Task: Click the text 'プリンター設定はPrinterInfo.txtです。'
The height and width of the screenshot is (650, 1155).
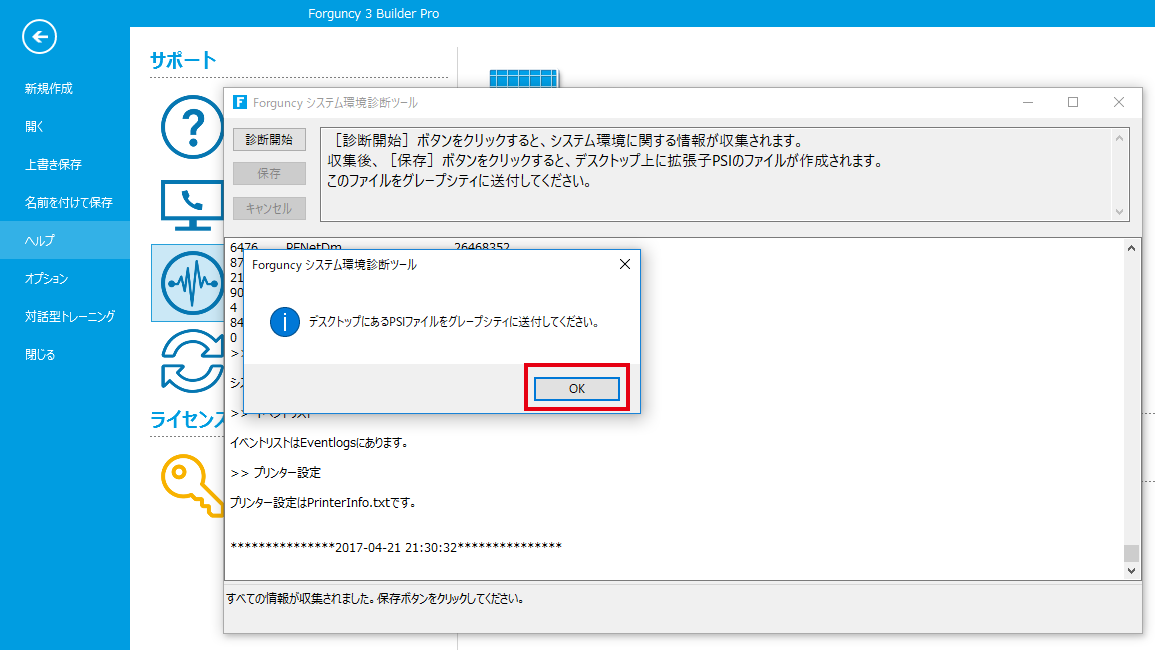Action: (325, 503)
